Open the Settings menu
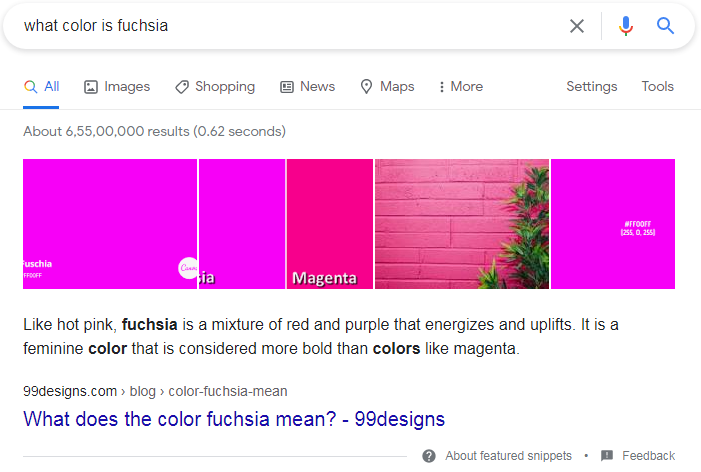 tap(592, 87)
